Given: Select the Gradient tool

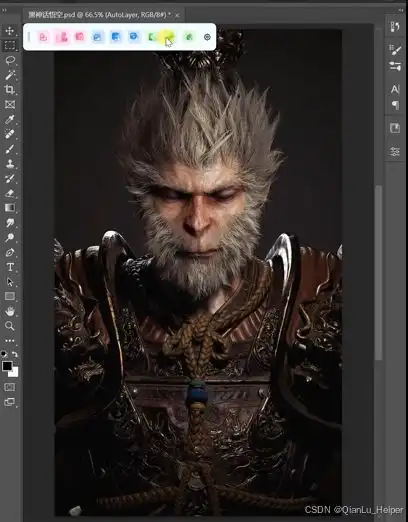Looking at the screenshot, I should point(10,208).
